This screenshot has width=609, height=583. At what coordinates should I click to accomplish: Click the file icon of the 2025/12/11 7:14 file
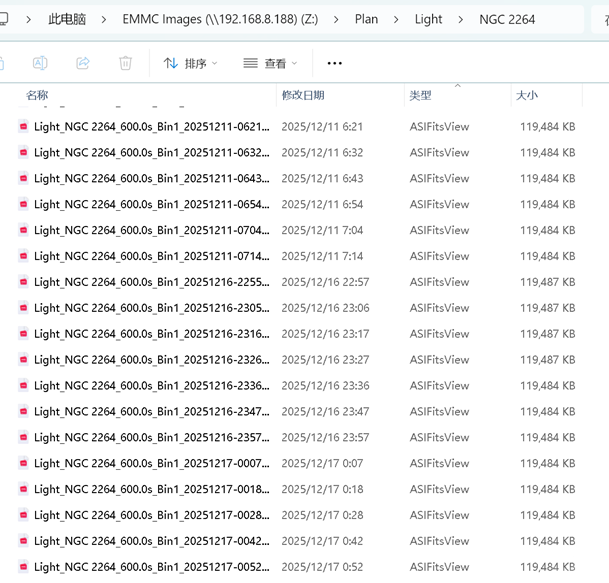24,256
